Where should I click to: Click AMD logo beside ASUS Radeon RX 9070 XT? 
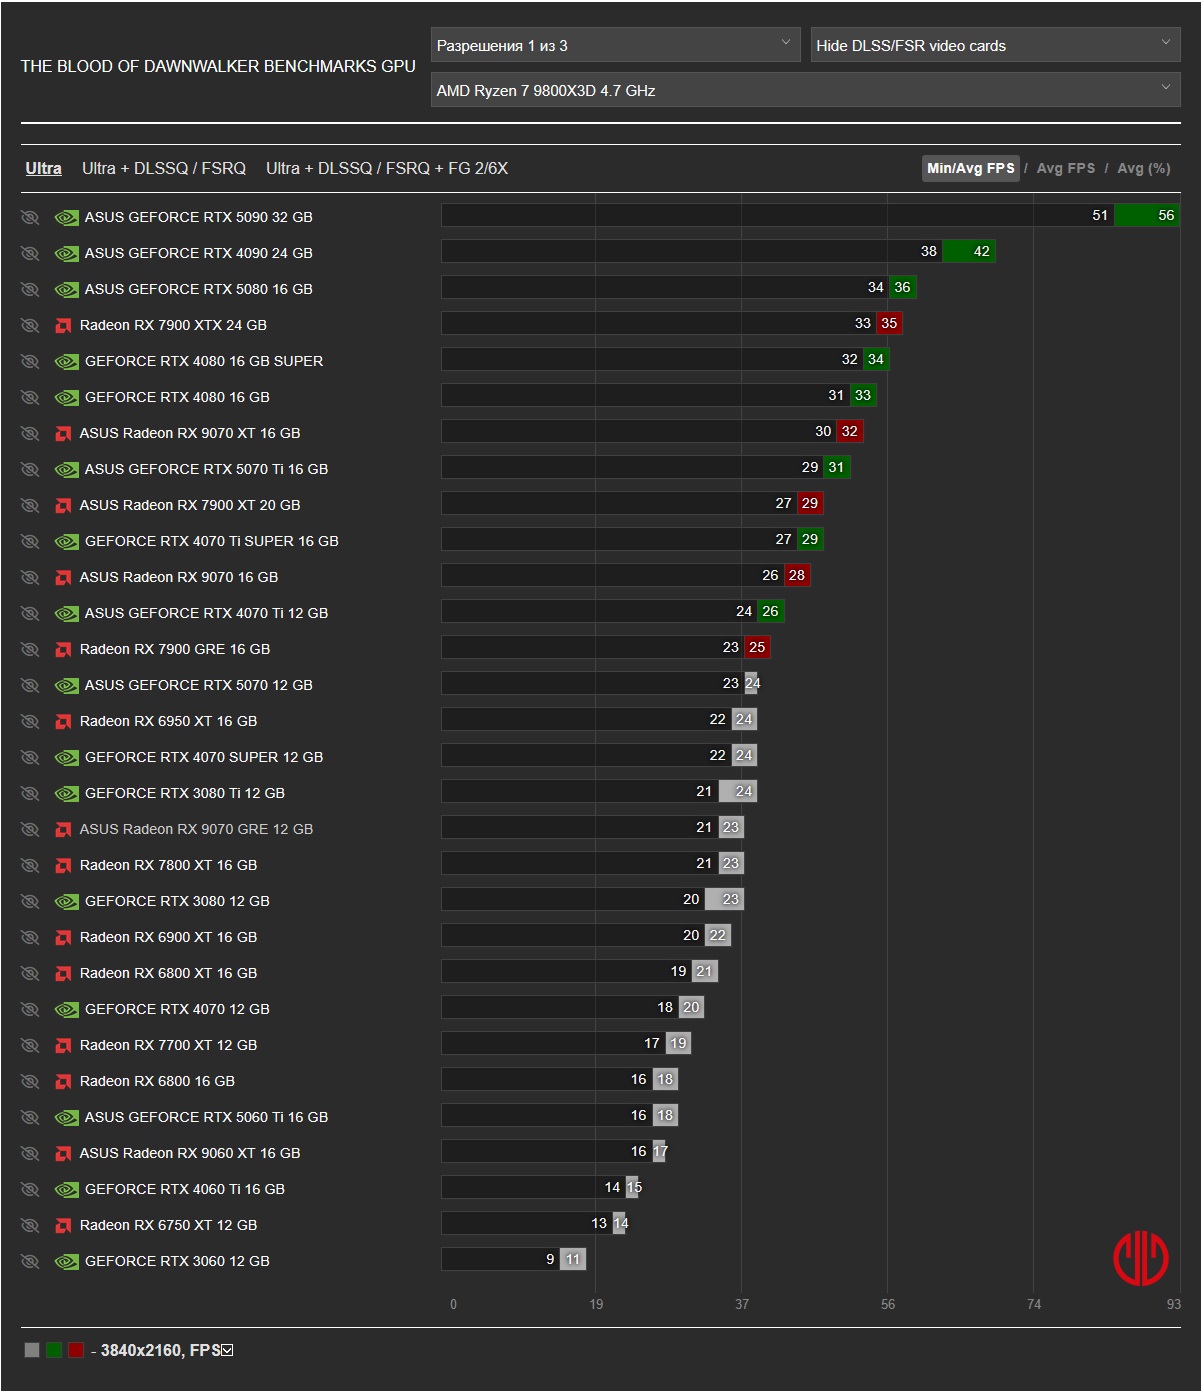click(63, 433)
